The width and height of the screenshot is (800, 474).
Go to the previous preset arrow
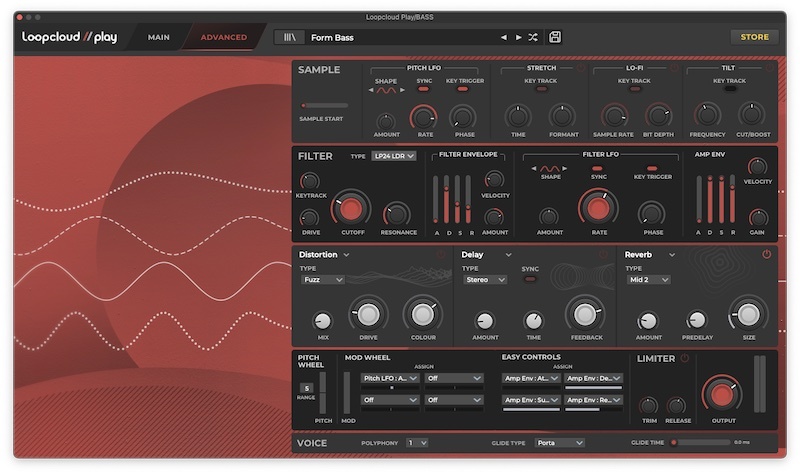point(504,37)
